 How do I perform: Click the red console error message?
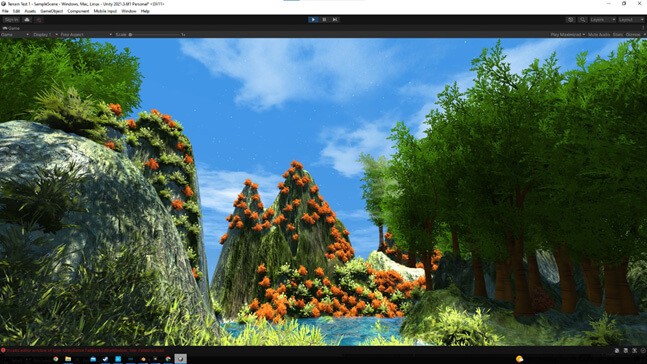click(x=85, y=350)
